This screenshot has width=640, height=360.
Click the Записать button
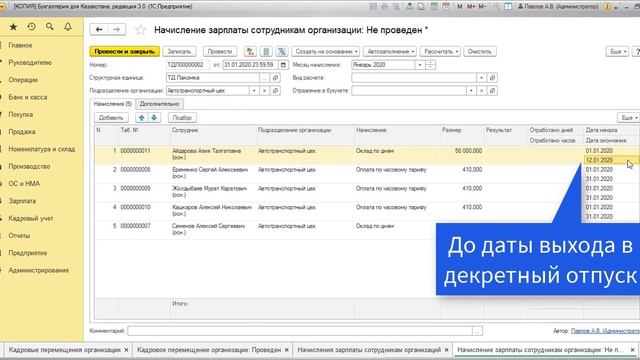click(179, 51)
